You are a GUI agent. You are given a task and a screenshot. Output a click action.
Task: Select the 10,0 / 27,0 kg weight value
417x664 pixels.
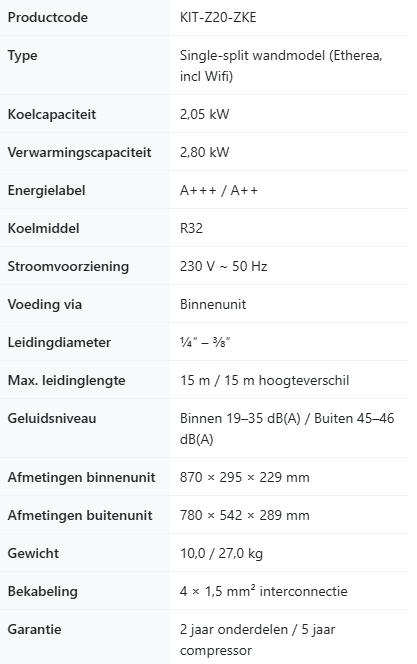tap(221, 553)
